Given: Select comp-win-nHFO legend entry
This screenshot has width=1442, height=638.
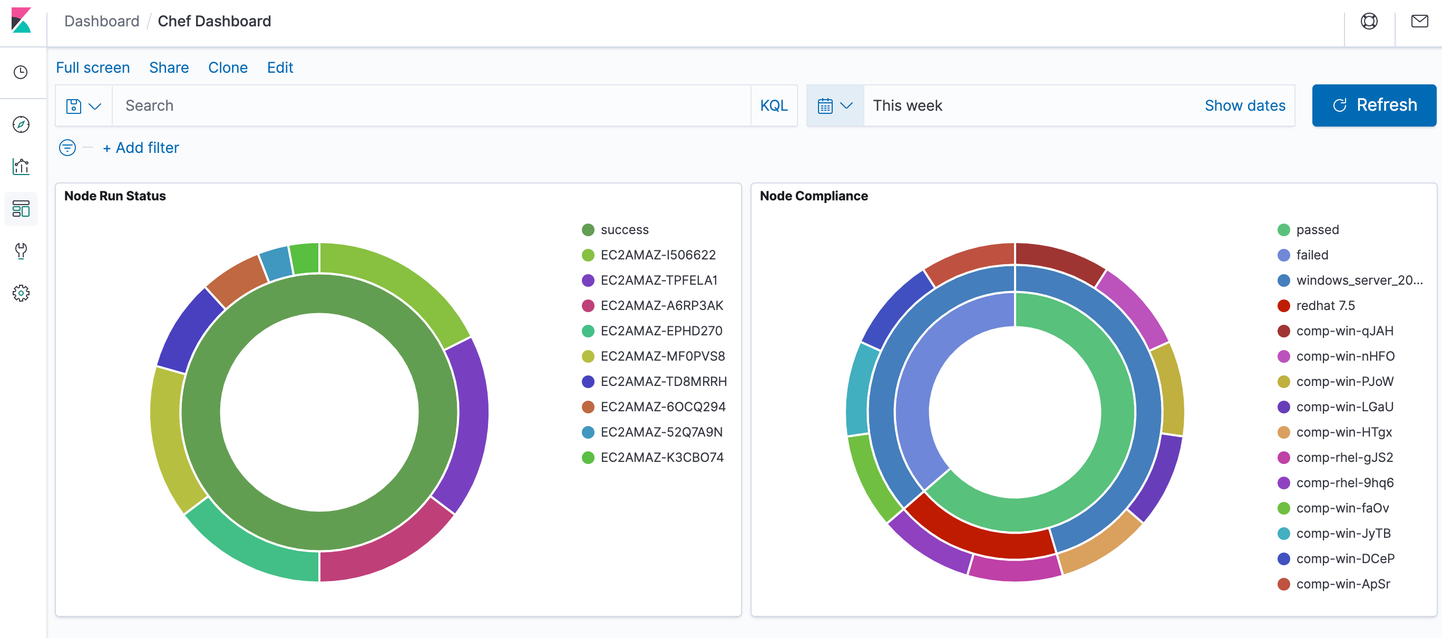Looking at the screenshot, I should click(x=1336, y=356).
